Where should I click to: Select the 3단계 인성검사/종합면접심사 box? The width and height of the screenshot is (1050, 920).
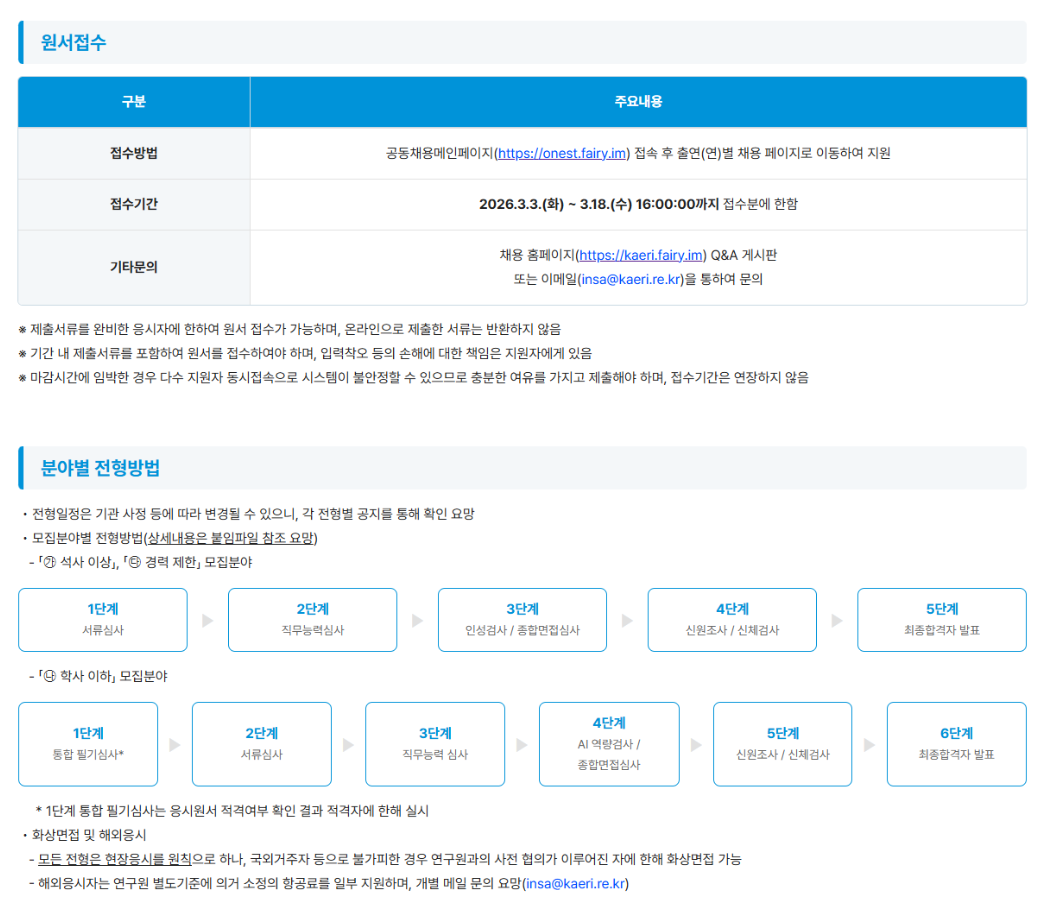click(522, 619)
